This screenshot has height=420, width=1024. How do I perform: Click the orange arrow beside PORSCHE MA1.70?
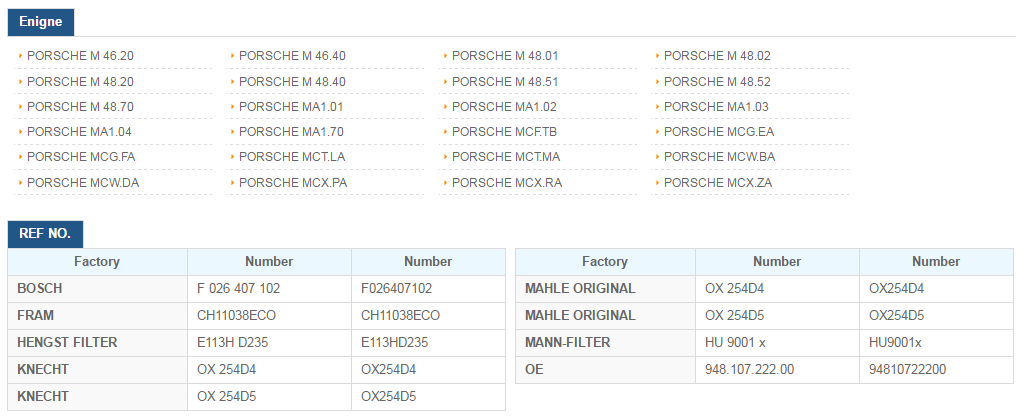tap(232, 132)
